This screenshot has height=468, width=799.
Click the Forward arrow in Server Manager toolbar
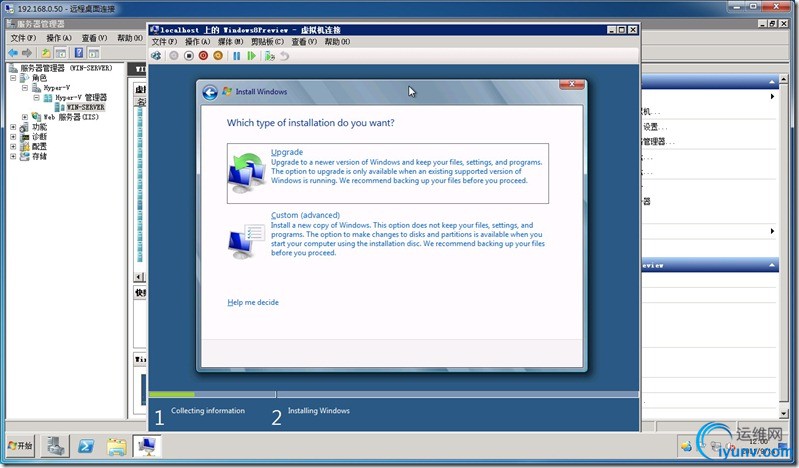(27, 53)
